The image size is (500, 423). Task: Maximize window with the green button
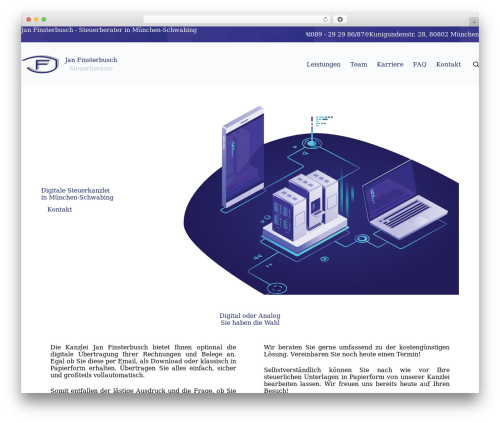tap(44, 20)
